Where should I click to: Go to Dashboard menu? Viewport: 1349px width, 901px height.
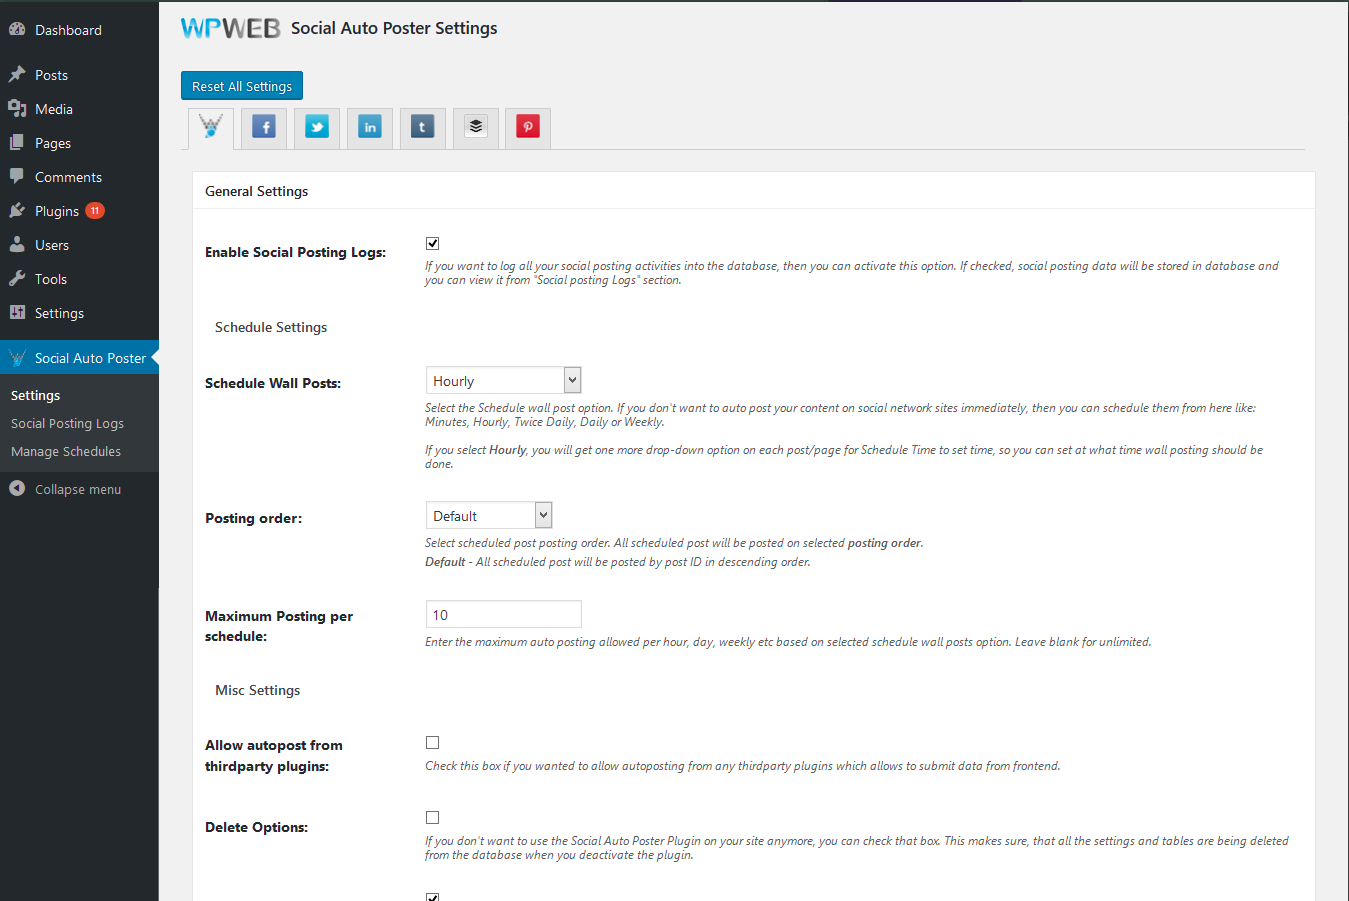pos(68,30)
